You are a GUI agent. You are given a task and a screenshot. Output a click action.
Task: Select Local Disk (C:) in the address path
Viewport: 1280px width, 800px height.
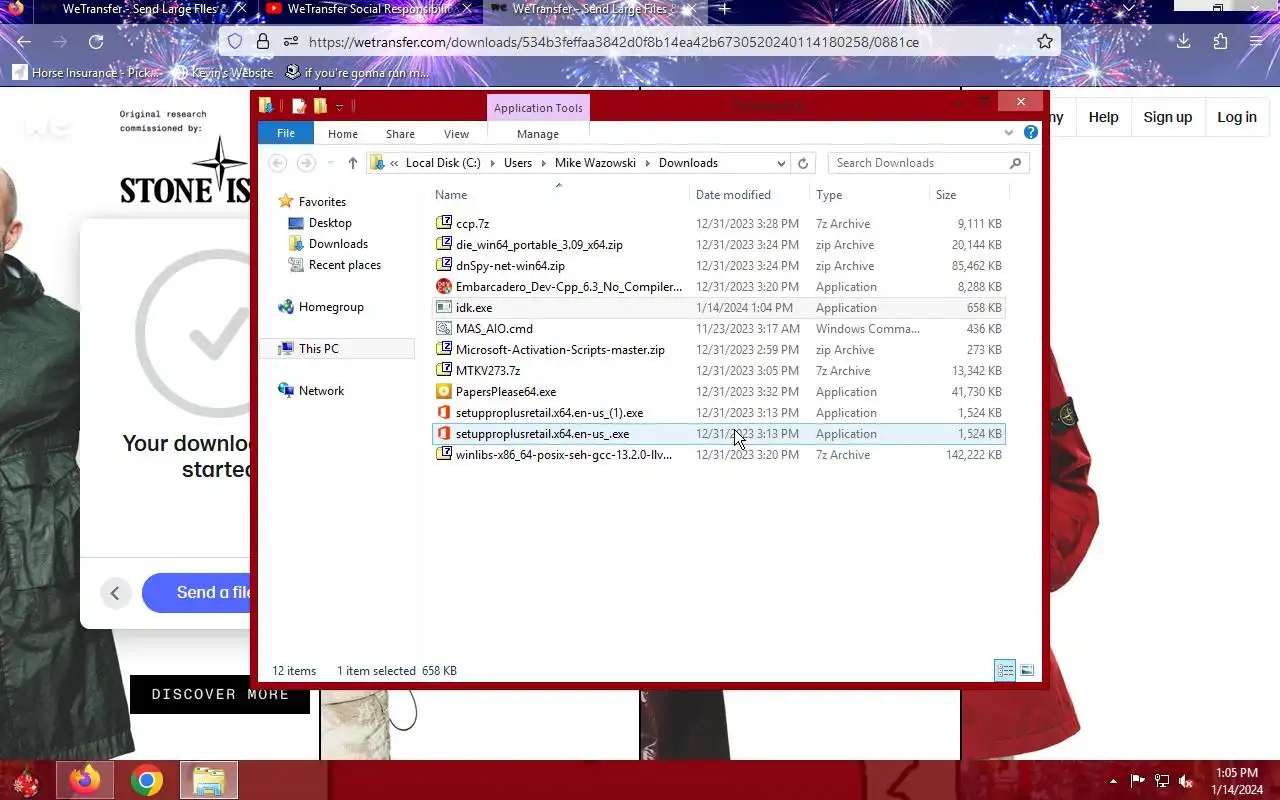[x=443, y=163]
